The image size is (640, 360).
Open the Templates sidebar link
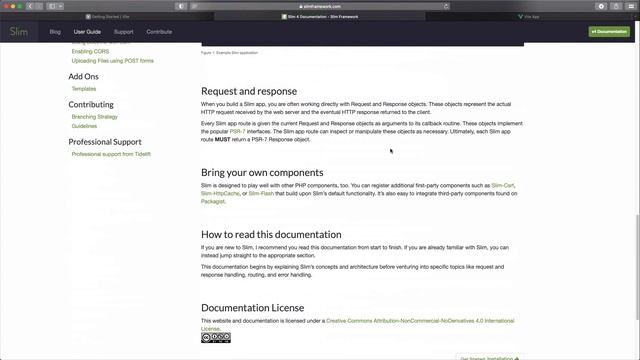(84, 89)
